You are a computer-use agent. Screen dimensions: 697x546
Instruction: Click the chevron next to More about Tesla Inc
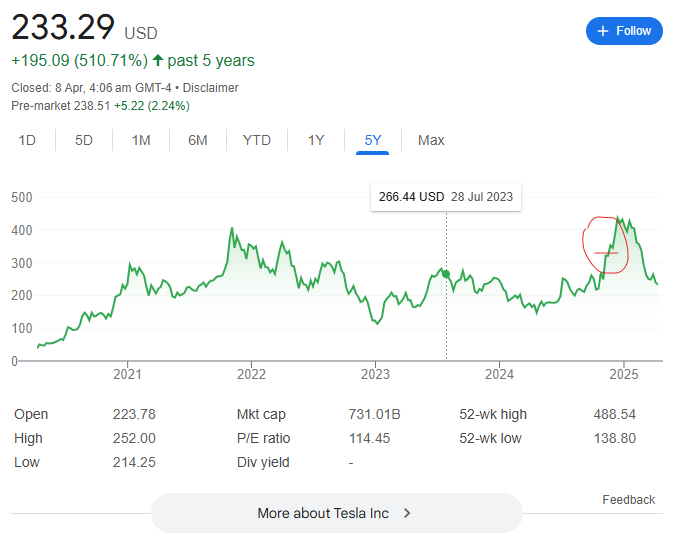pyautogui.click(x=407, y=513)
